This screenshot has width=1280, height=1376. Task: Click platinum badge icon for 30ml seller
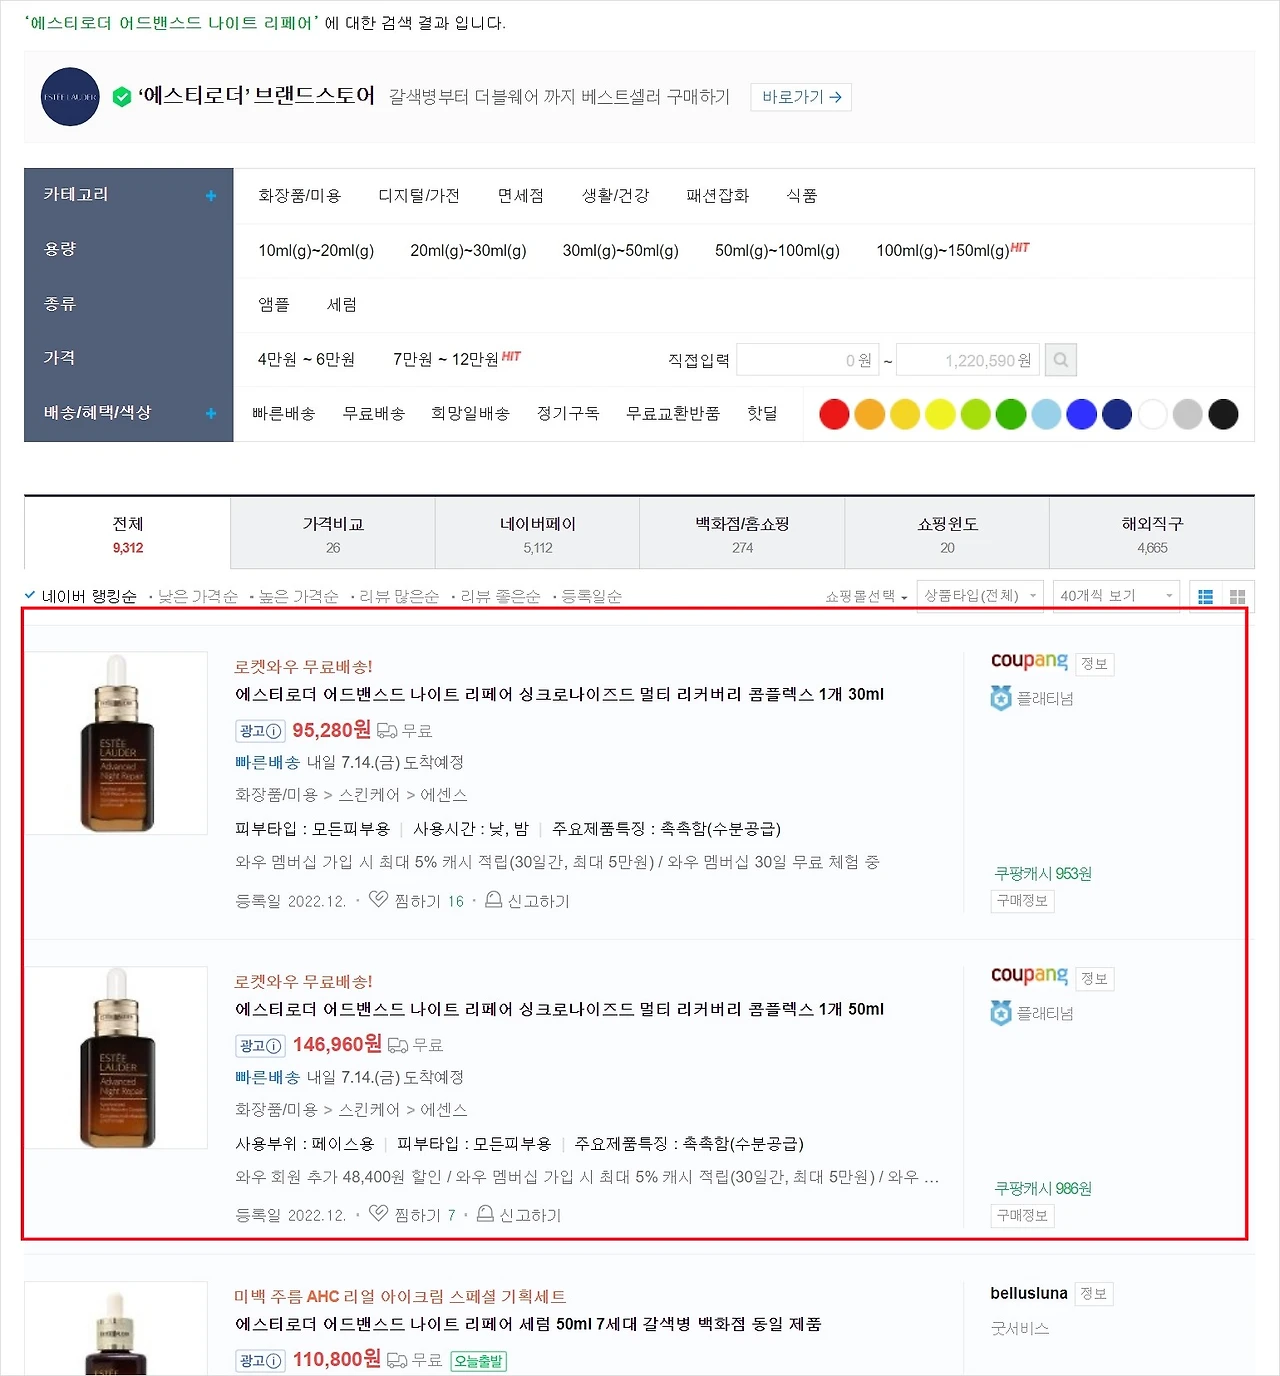pyautogui.click(x=1001, y=698)
